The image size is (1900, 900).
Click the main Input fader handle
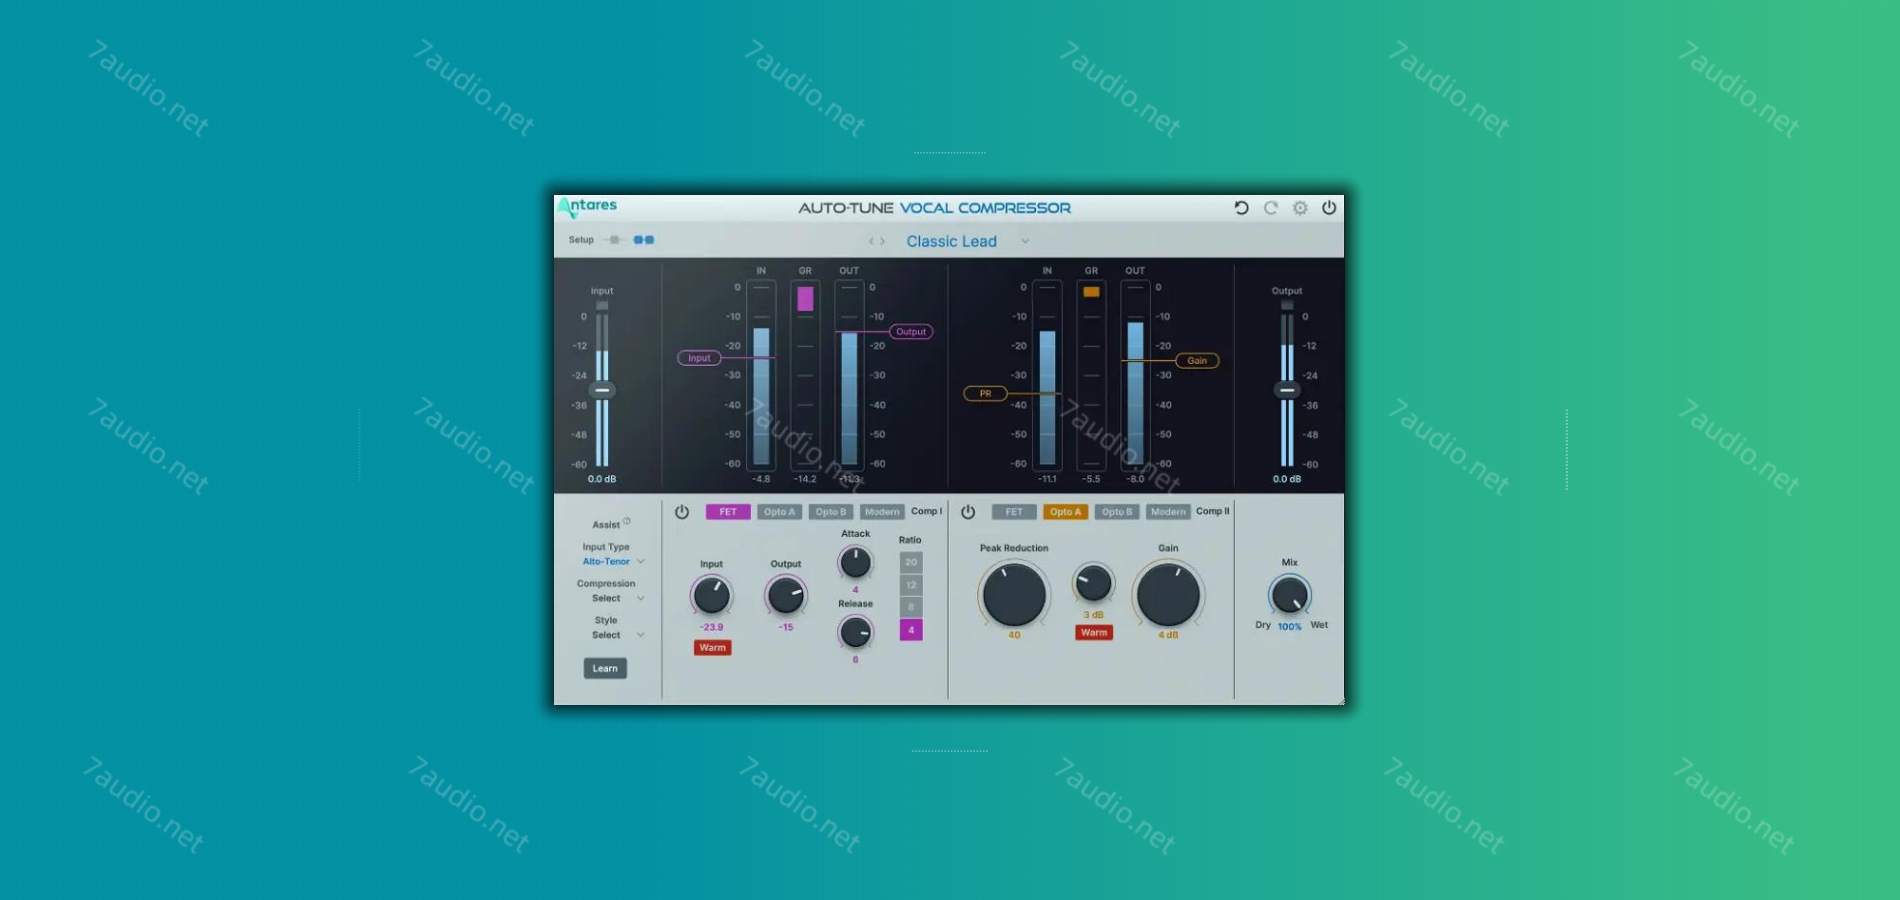[x=602, y=391]
